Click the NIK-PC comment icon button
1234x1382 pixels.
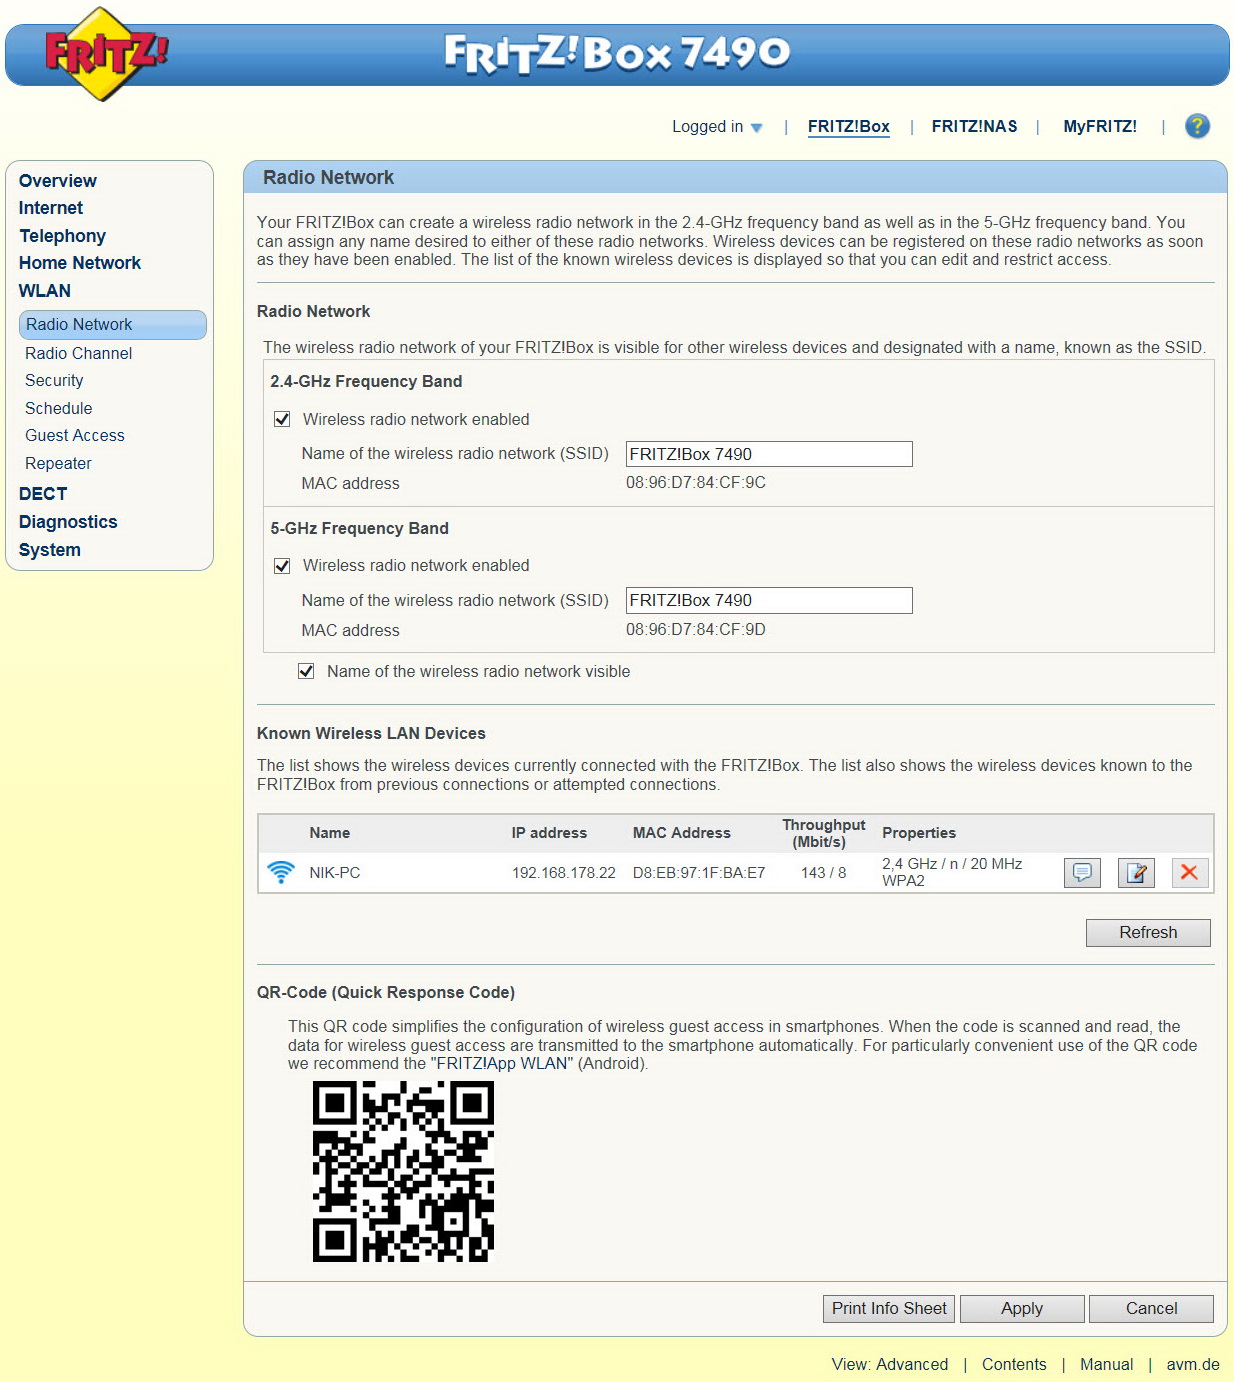1082,873
